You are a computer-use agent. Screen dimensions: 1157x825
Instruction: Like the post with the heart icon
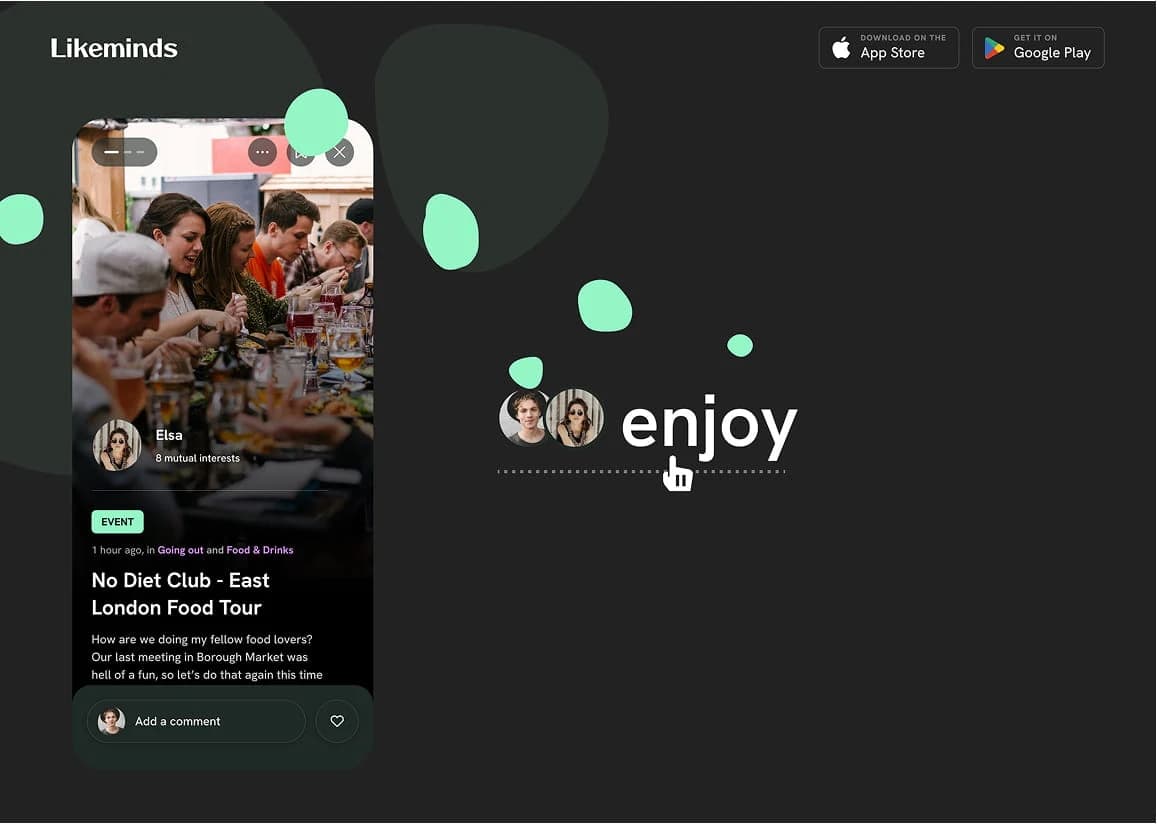point(337,721)
